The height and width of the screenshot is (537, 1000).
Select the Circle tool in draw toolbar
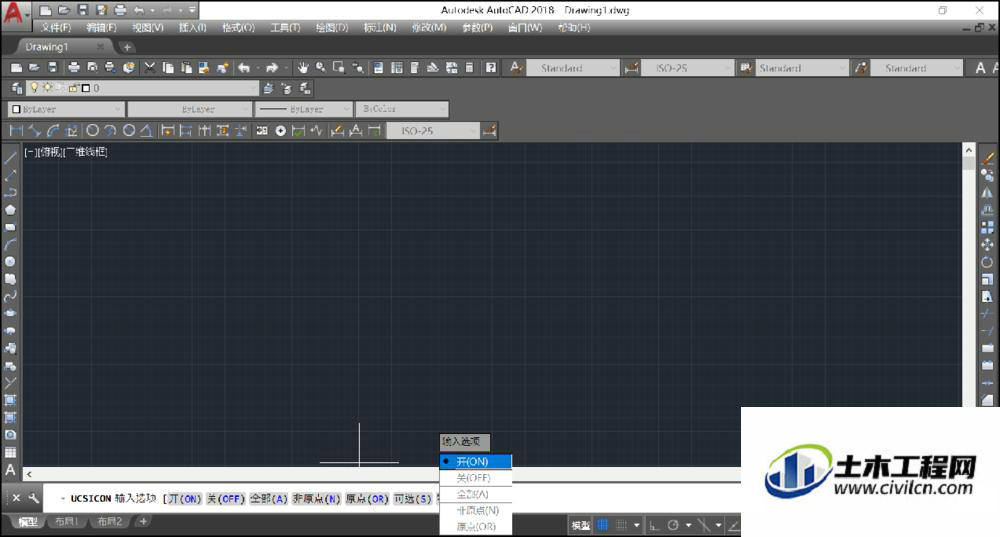tap(10, 261)
